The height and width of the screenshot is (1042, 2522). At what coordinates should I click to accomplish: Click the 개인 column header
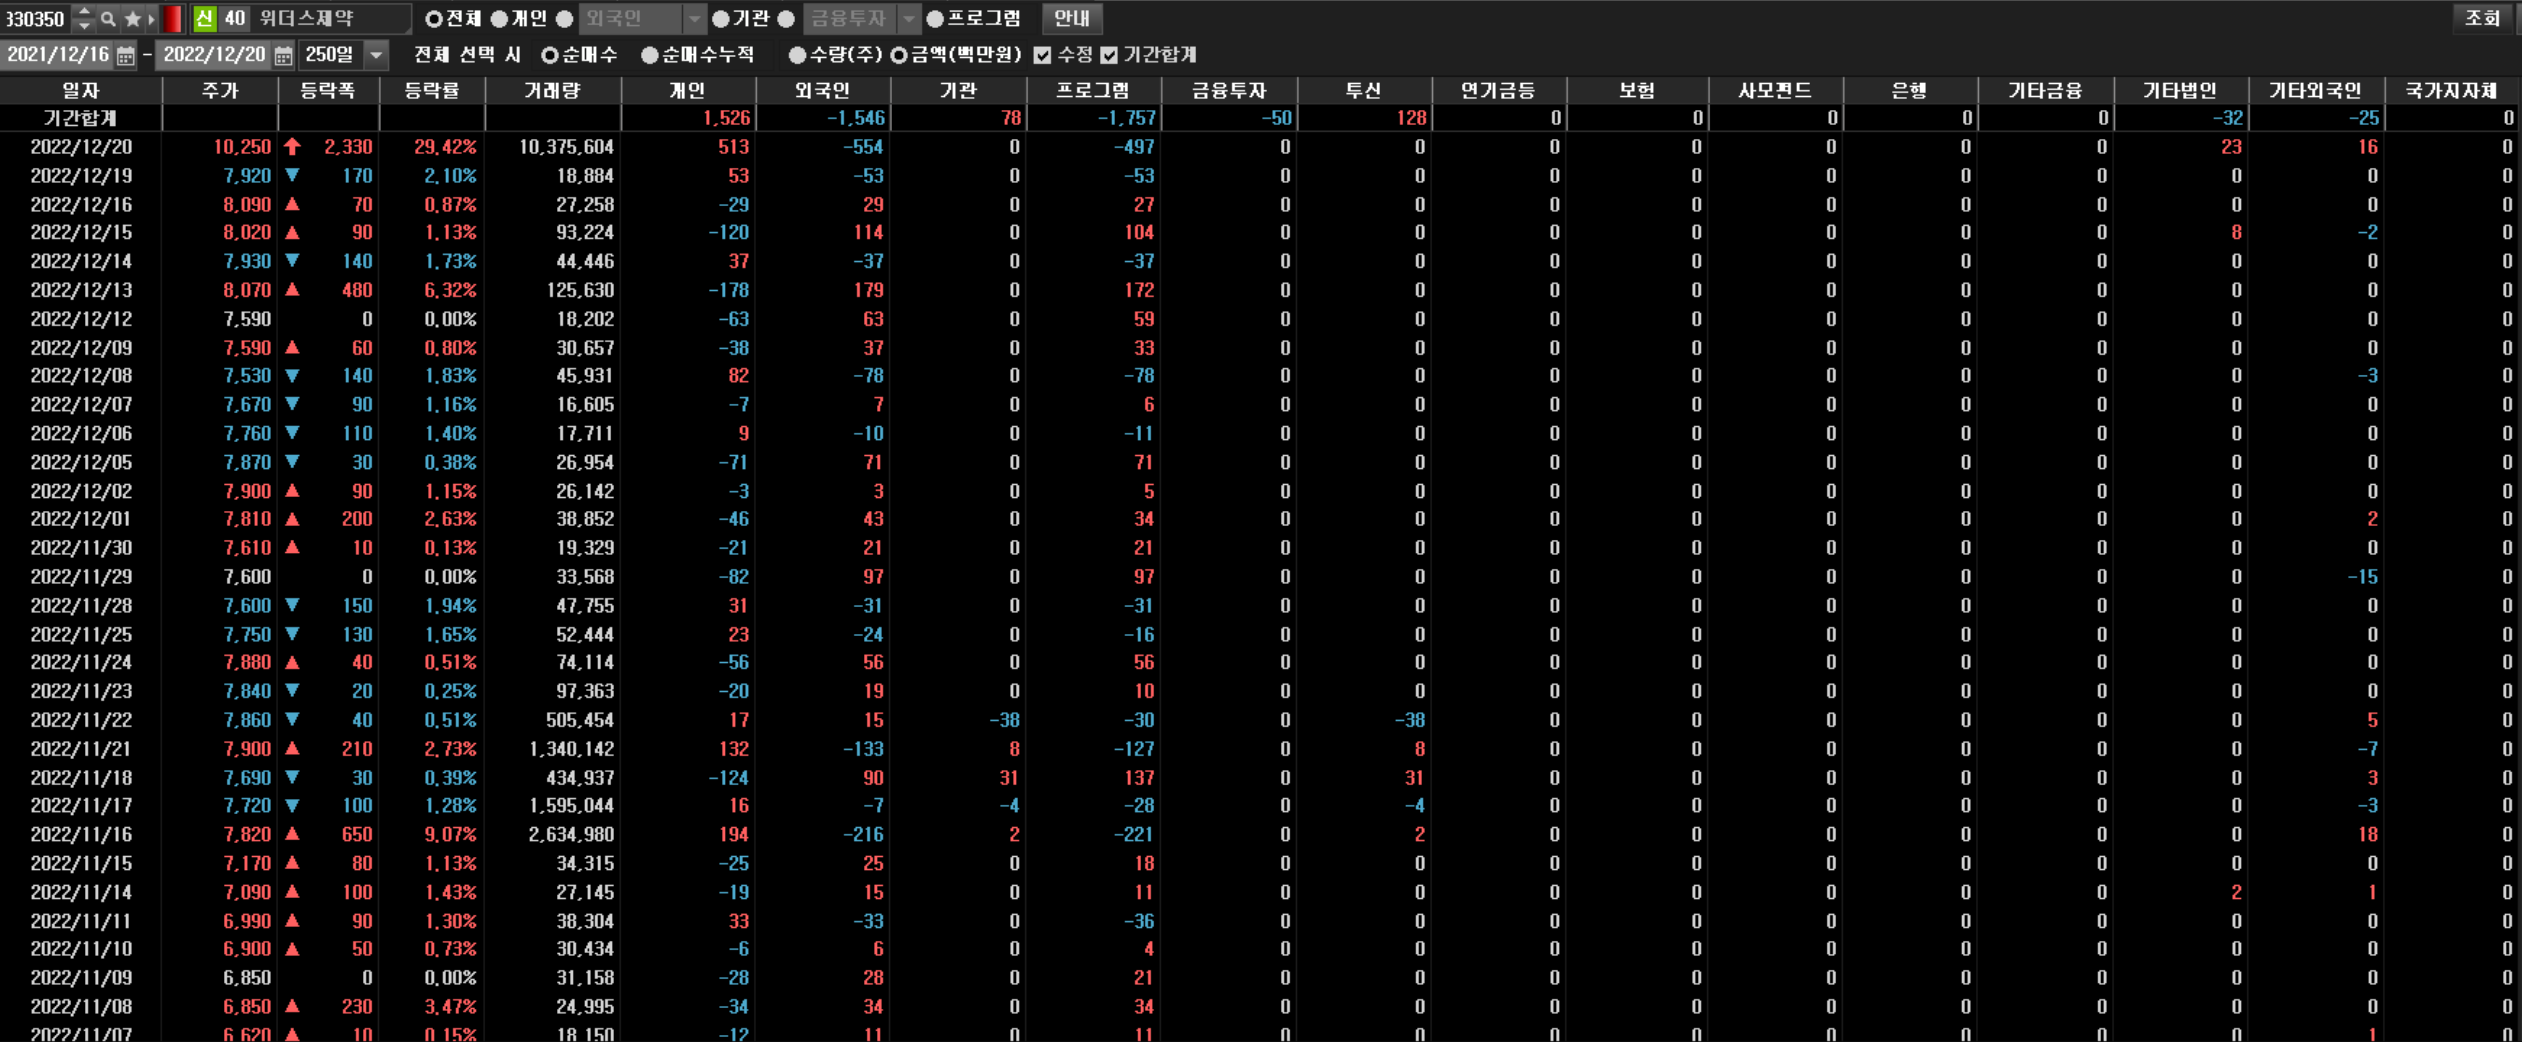688,91
